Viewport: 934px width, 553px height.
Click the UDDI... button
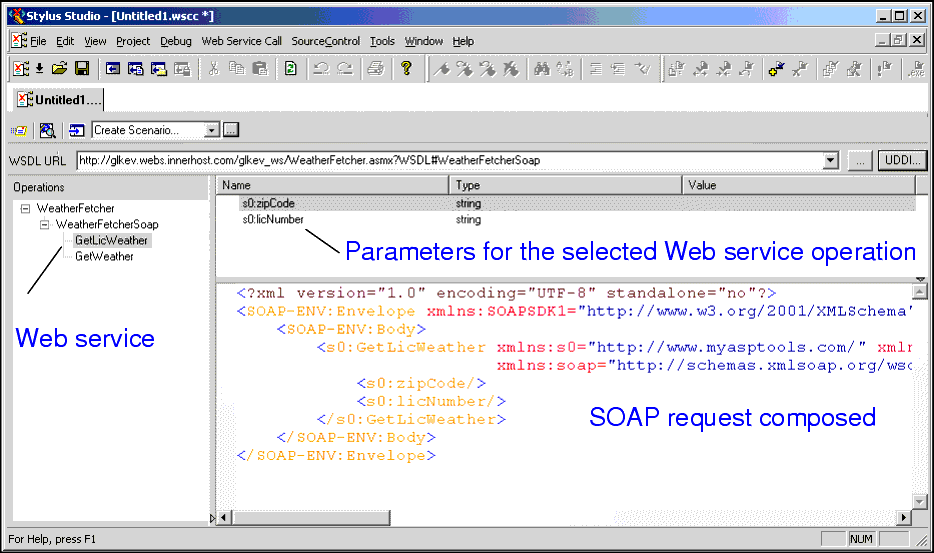click(902, 160)
